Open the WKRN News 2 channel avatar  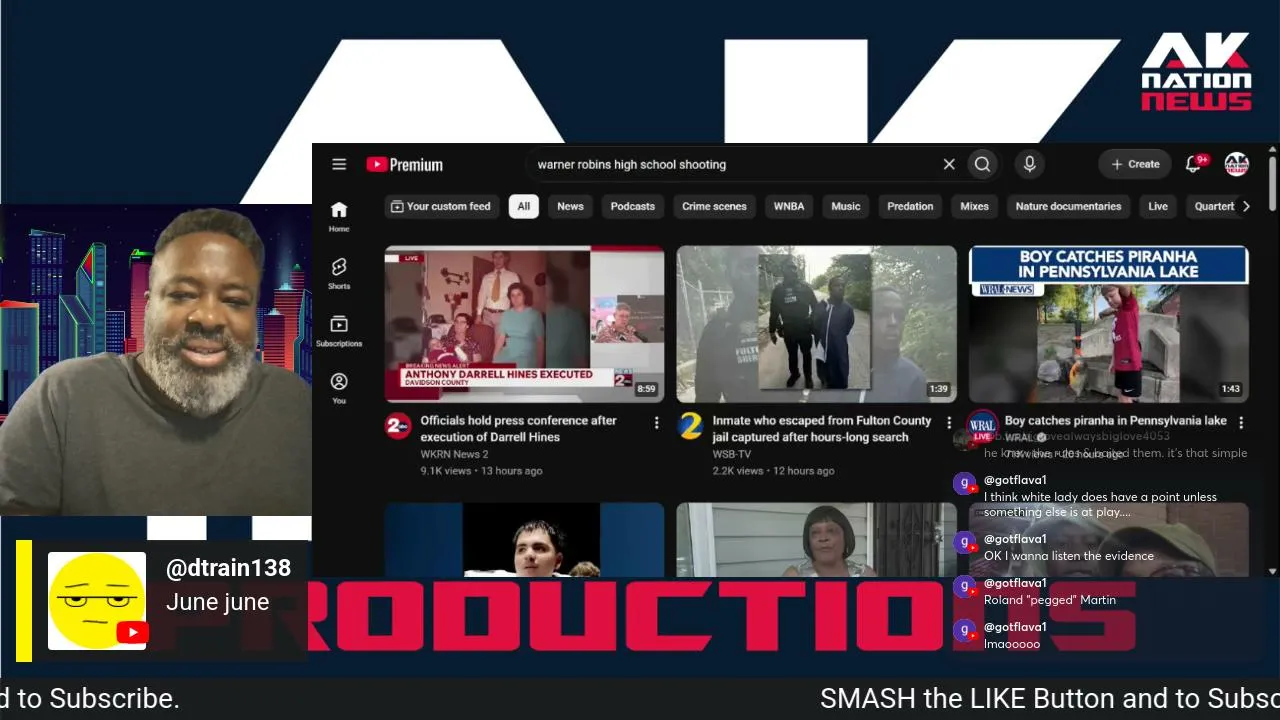[x=398, y=426]
